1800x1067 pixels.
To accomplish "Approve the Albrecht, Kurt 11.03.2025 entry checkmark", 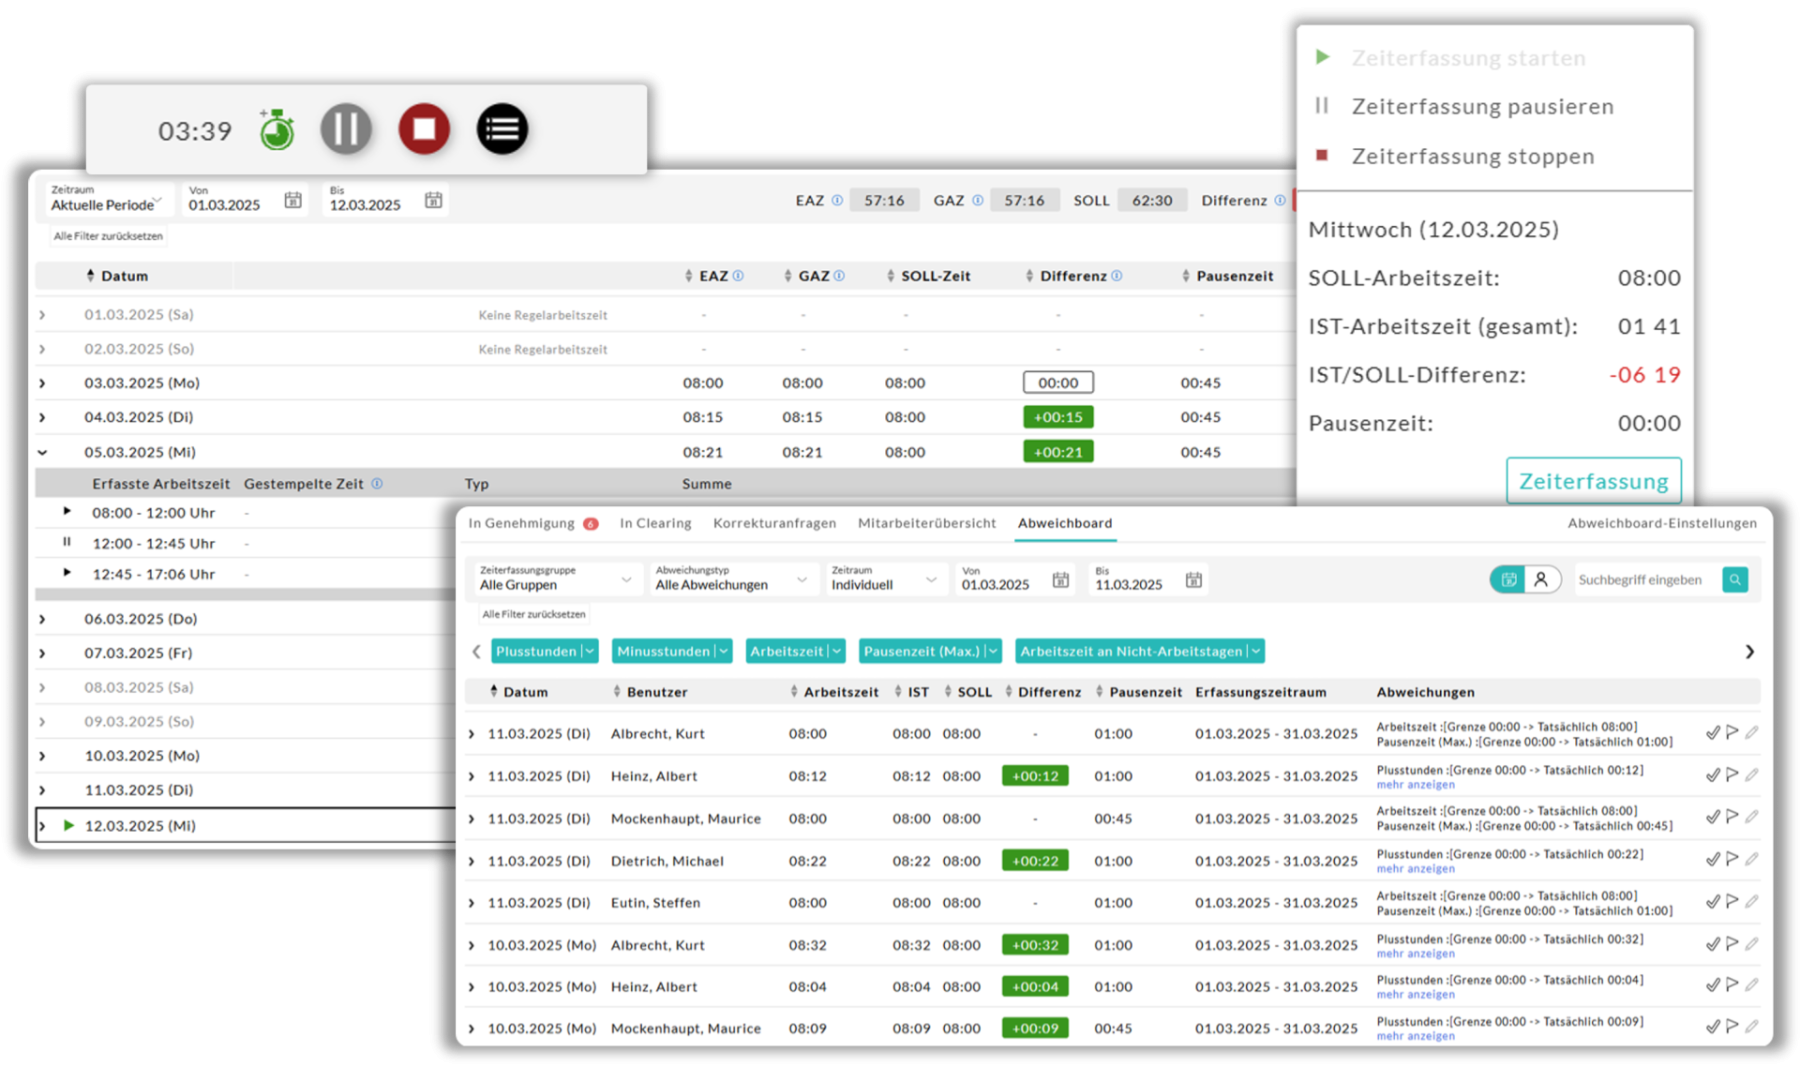I will click(1712, 733).
